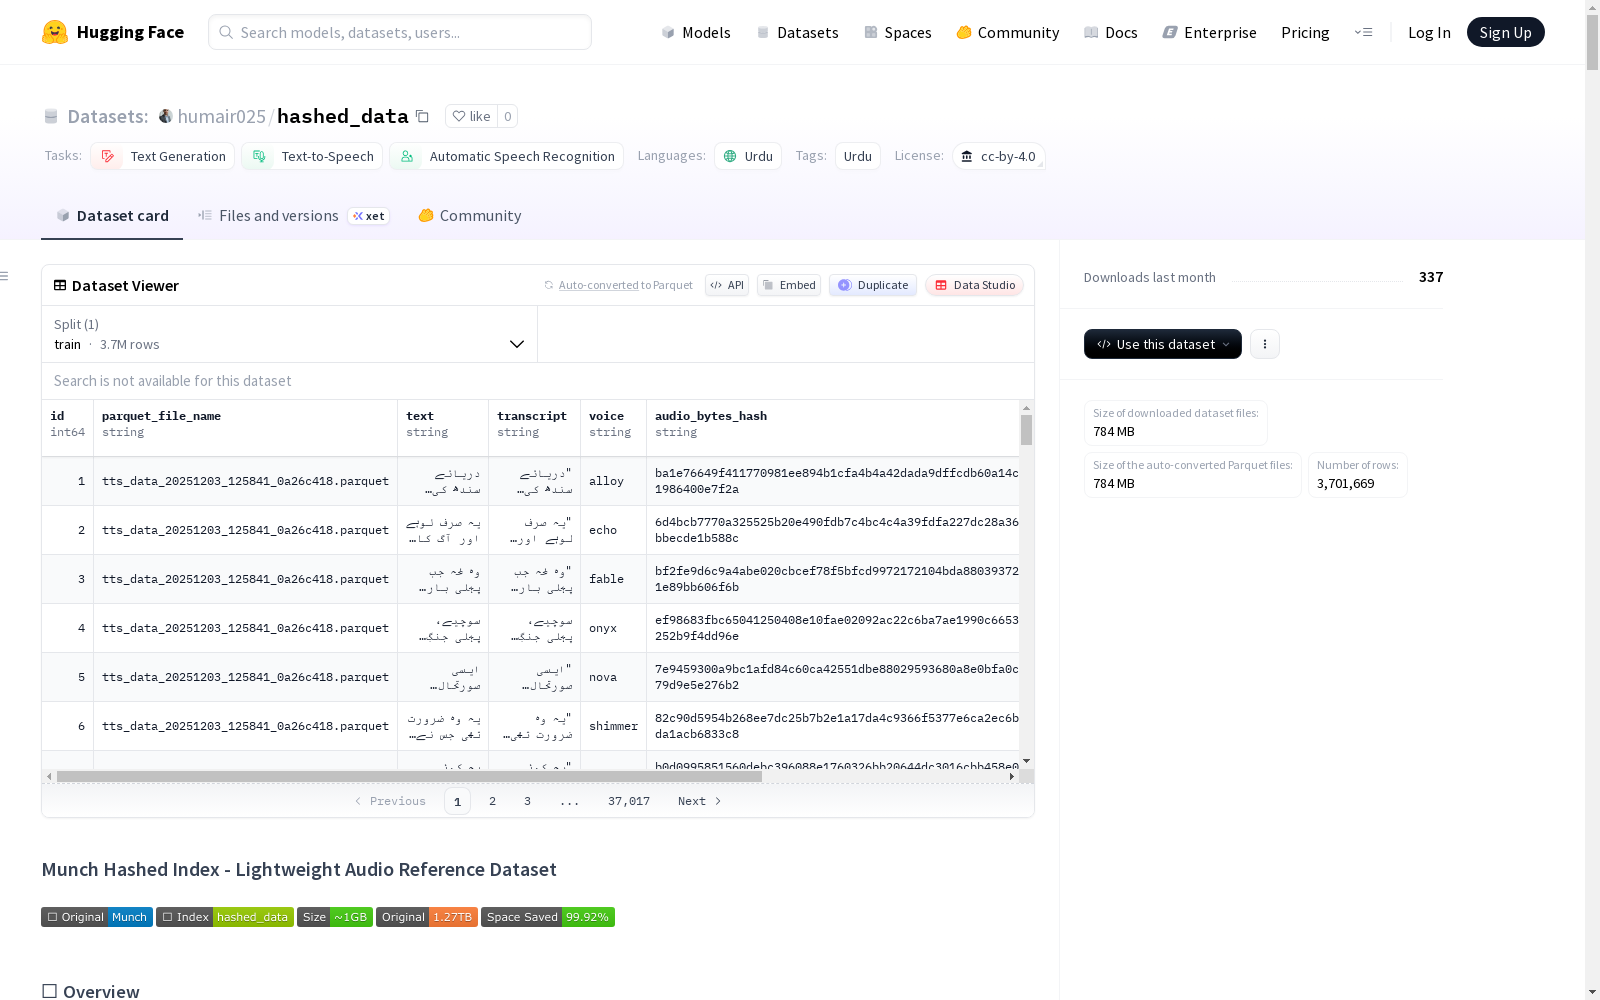Go to Datasets in the navigation
Screen dimensions: 1600x1000
click(797, 33)
